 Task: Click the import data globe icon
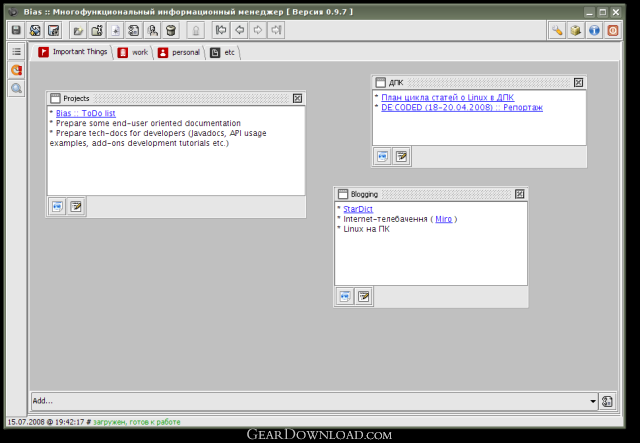pos(35,30)
